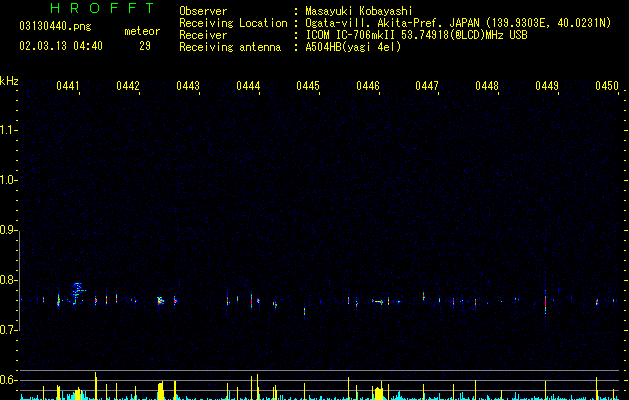Screen dimensions: 629x400
Task: Click the long red echo line at 0449
Action: (x=546, y=302)
